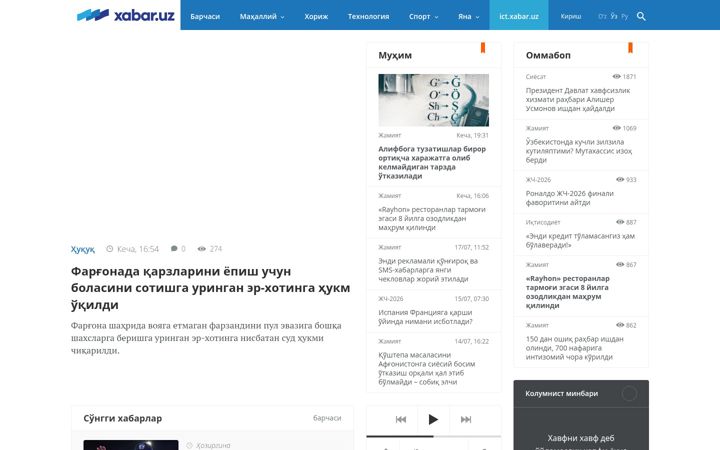Open the search magnifier icon
This screenshot has width=720, height=450.
pyautogui.click(x=641, y=17)
